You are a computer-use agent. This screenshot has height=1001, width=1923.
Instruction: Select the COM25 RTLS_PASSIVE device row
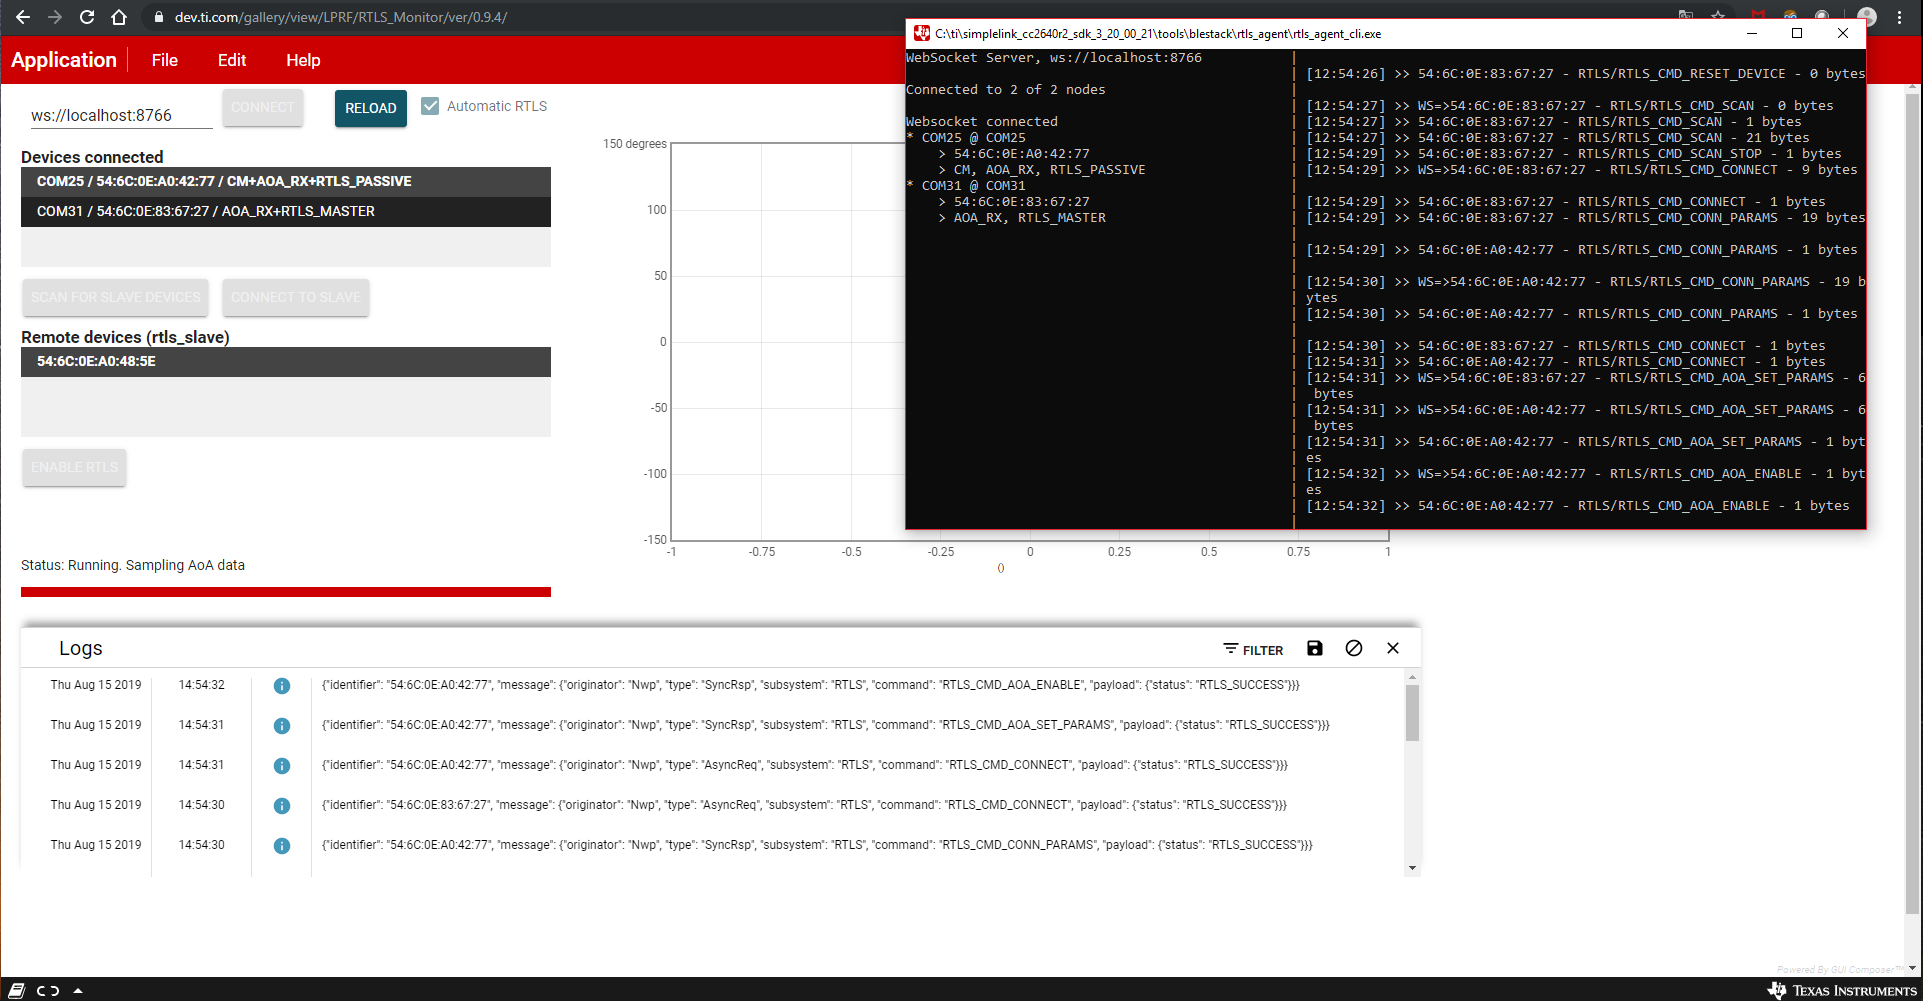point(286,182)
